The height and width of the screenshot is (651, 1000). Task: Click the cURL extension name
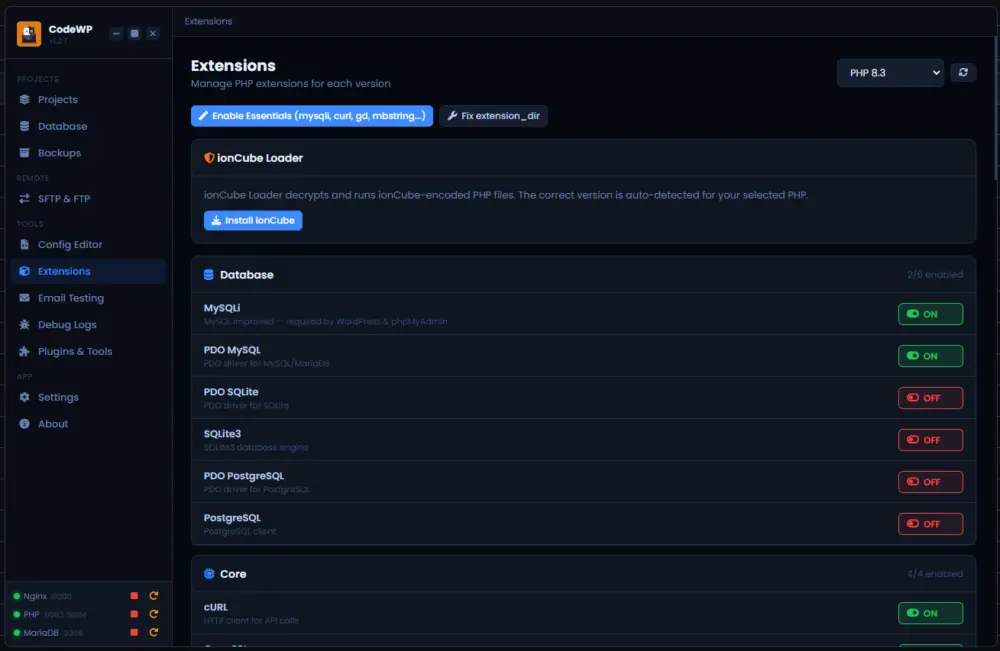216,608
